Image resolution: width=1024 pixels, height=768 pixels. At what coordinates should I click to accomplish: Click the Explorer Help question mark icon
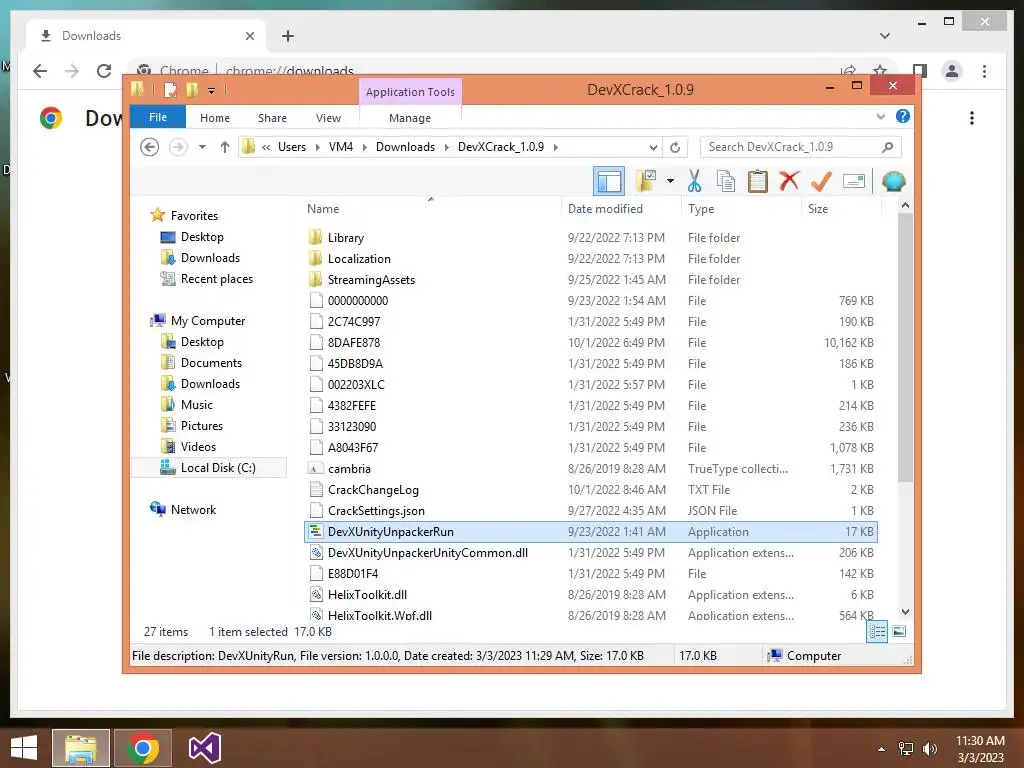903,116
